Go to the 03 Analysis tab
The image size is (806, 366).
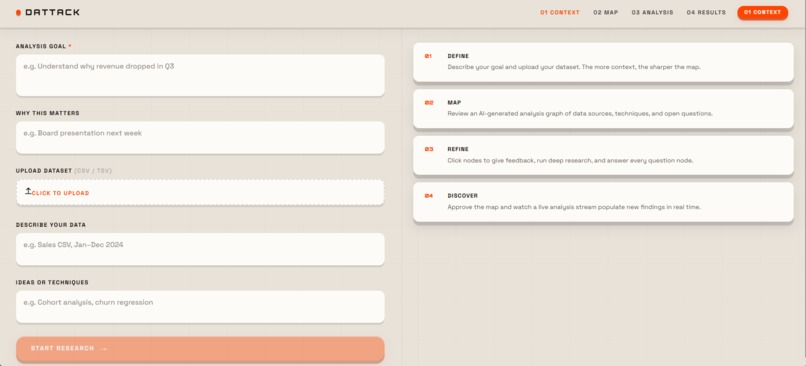click(652, 12)
